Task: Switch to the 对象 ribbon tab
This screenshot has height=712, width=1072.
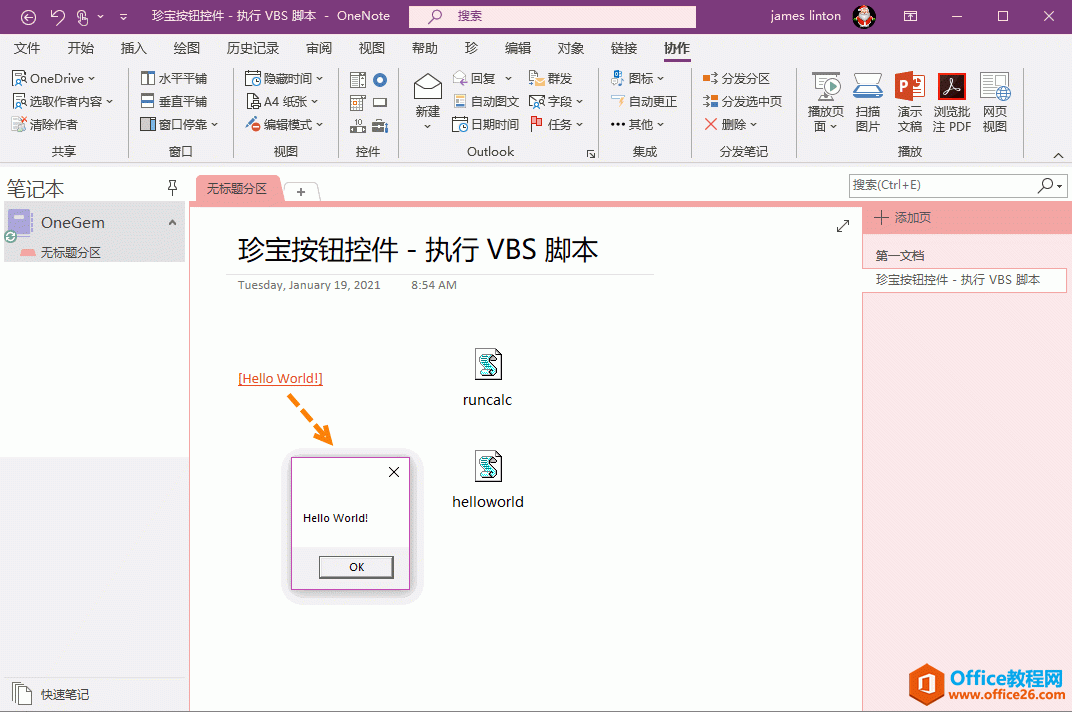Action: click(571, 48)
